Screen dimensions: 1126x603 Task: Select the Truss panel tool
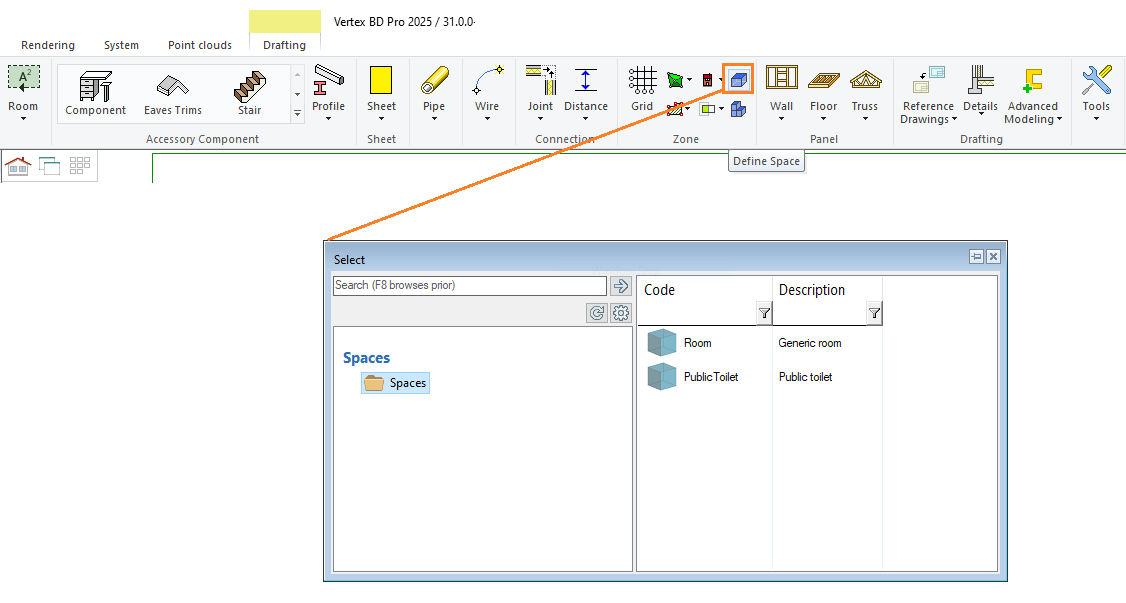tap(864, 88)
